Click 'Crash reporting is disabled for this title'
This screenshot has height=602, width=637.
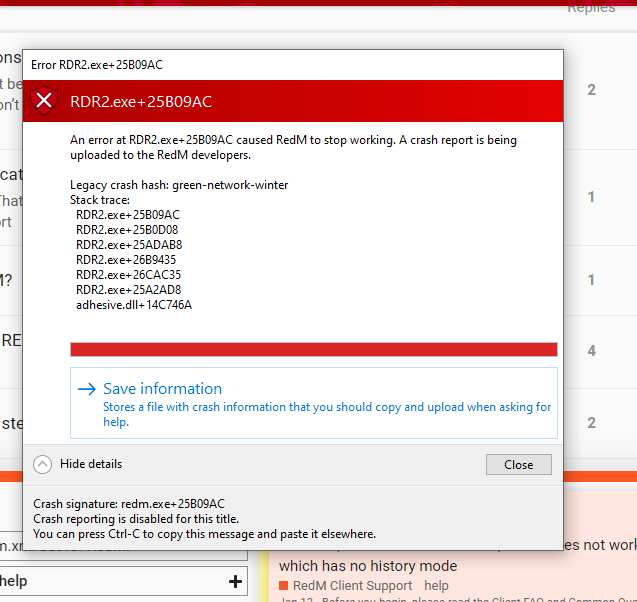(x=136, y=519)
